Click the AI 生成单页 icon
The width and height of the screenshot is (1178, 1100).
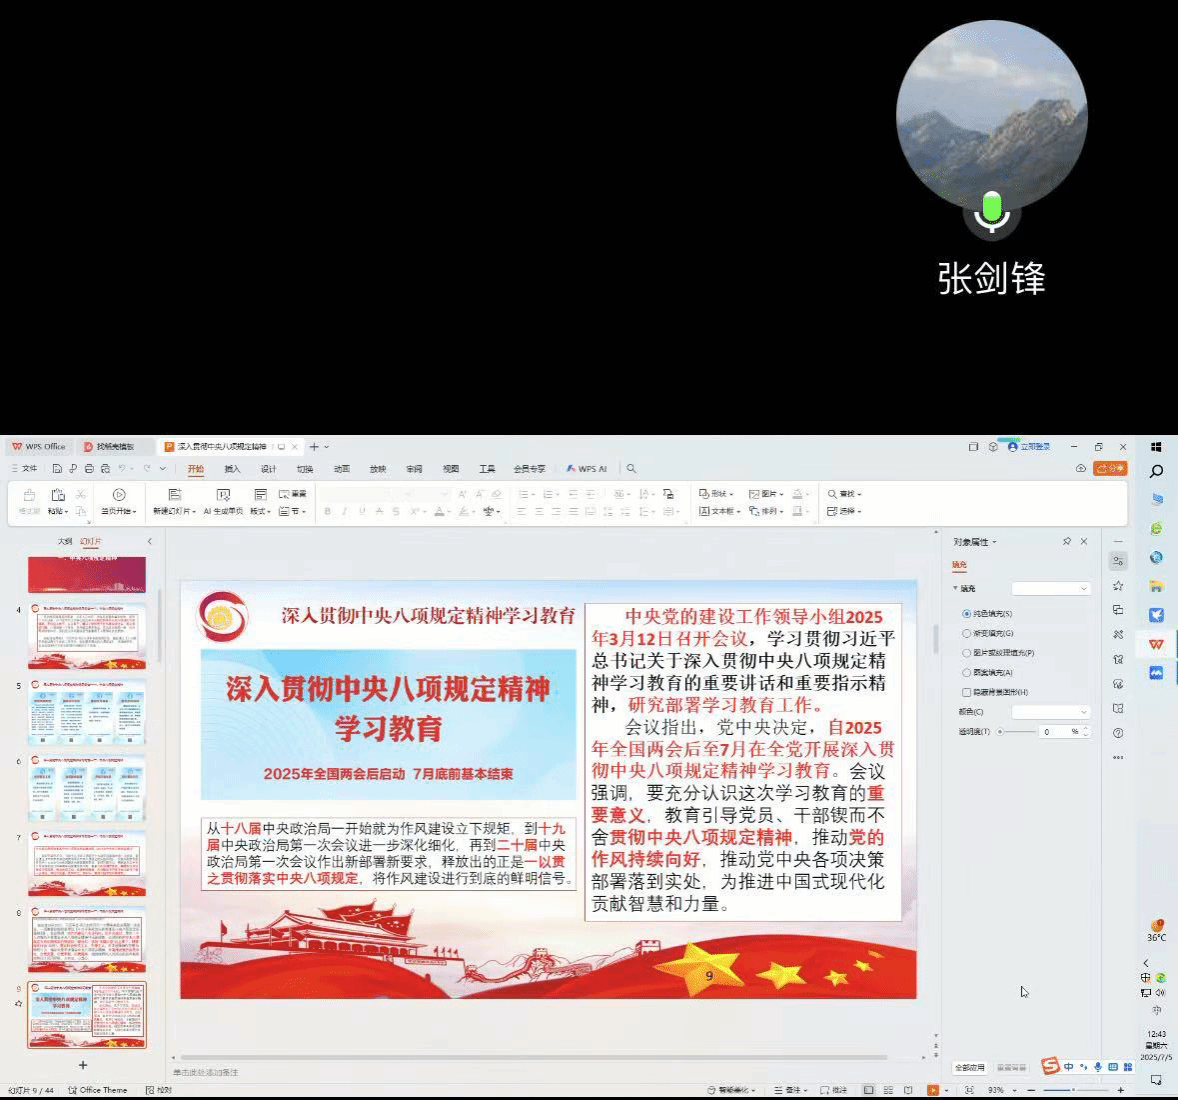tap(223, 495)
